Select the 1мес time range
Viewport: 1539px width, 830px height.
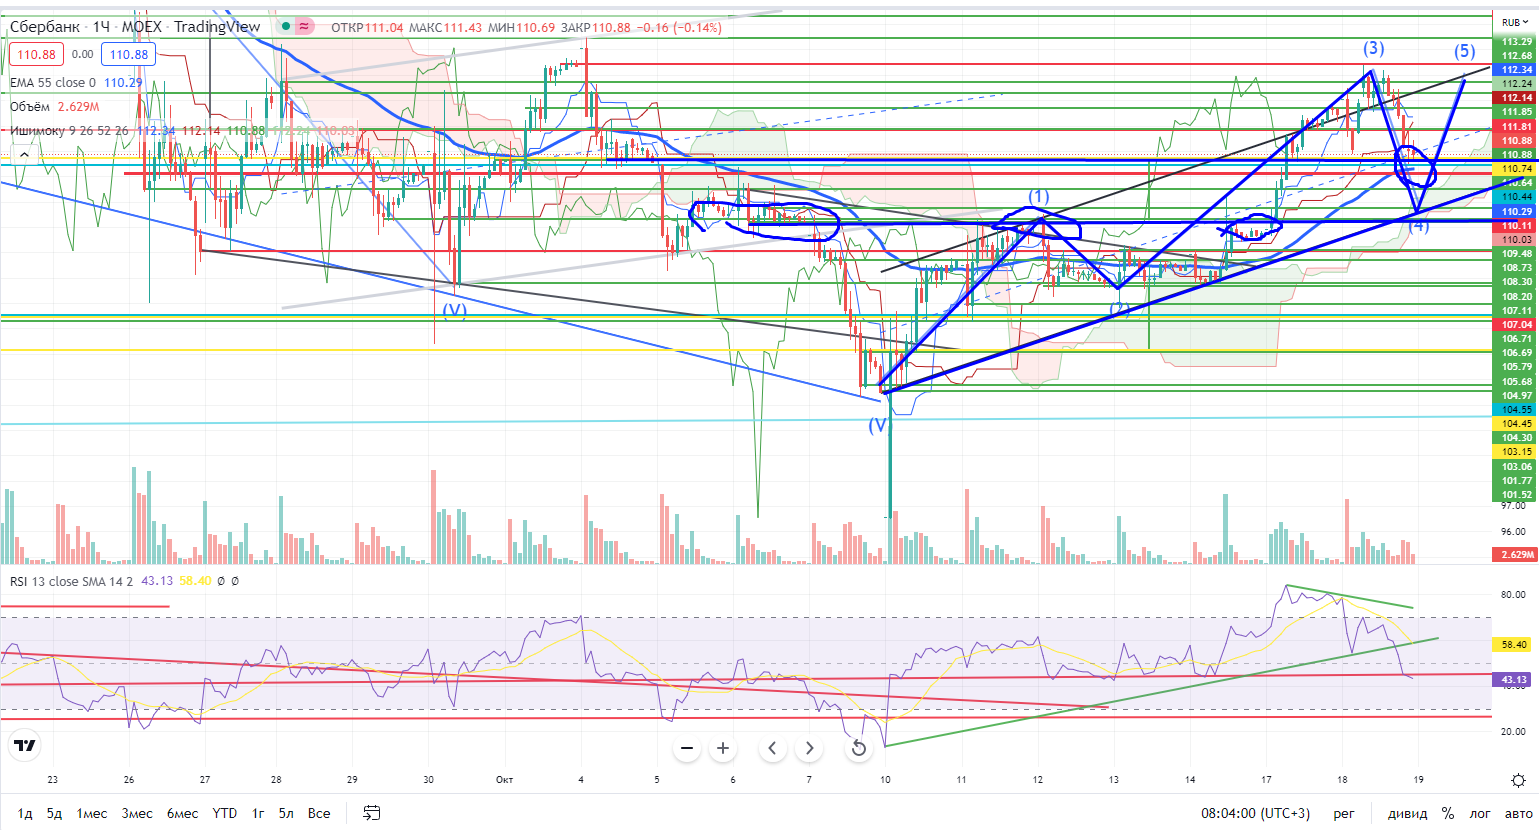point(92,813)
